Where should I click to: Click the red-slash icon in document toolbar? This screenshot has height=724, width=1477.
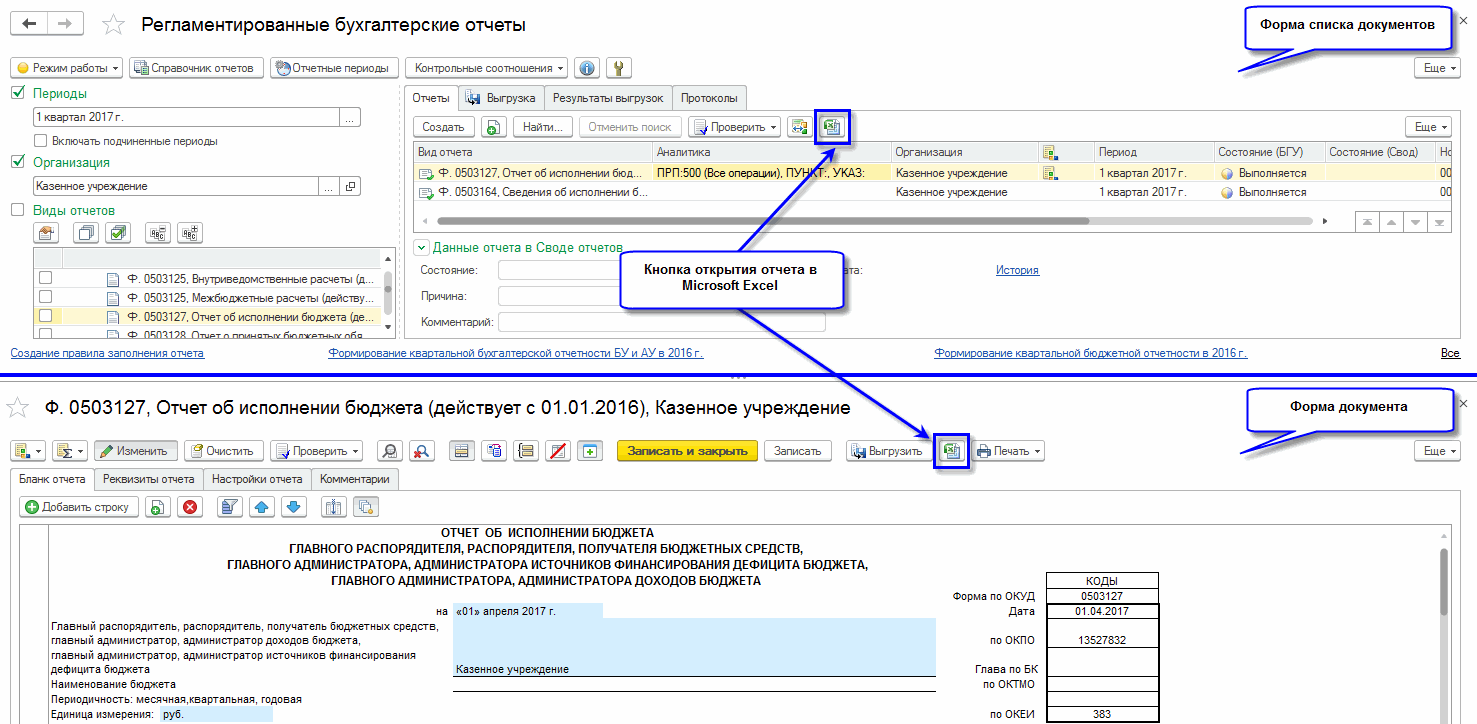(x=558, y=451)
